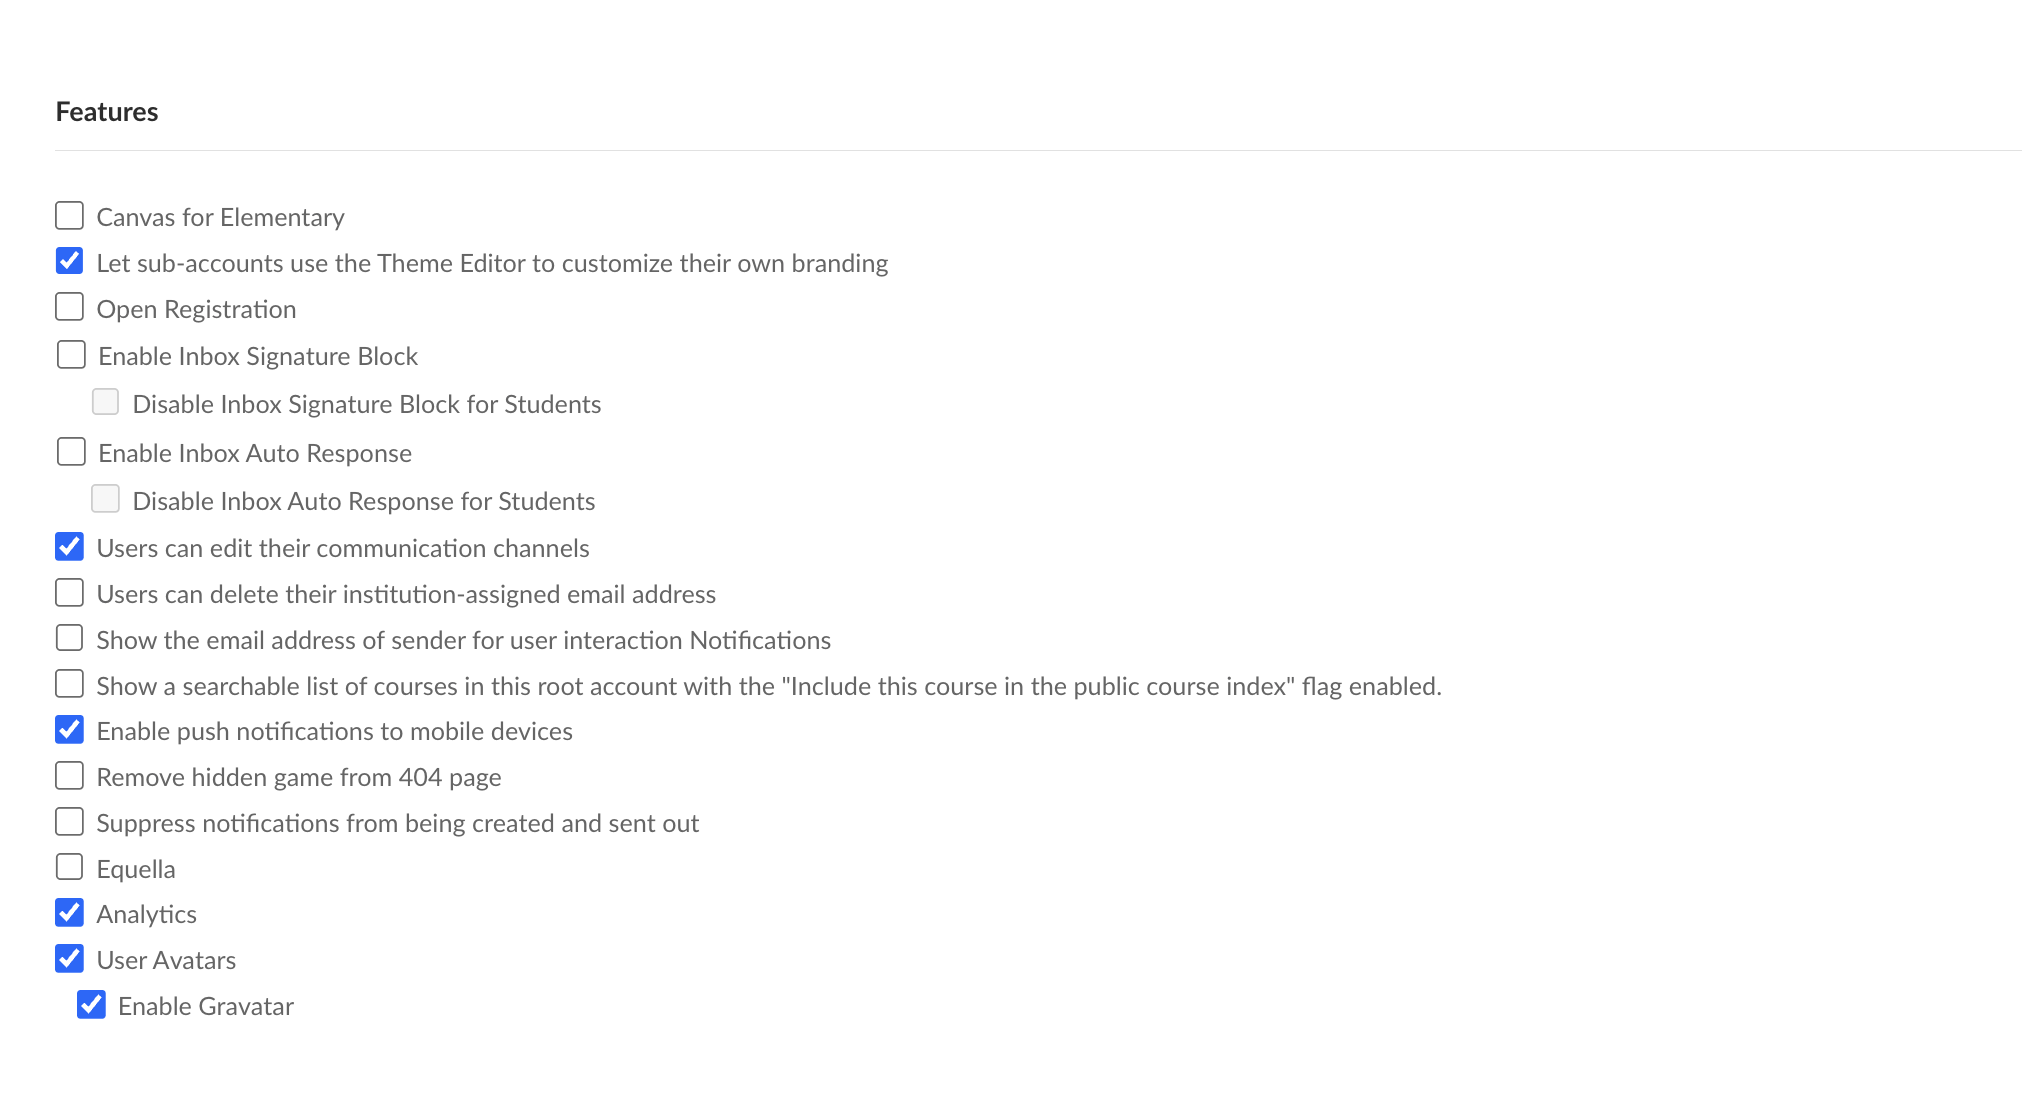Tick the Equella checkbox
This screenshot has height=1094, width=2022.
[x=69, y=867]
